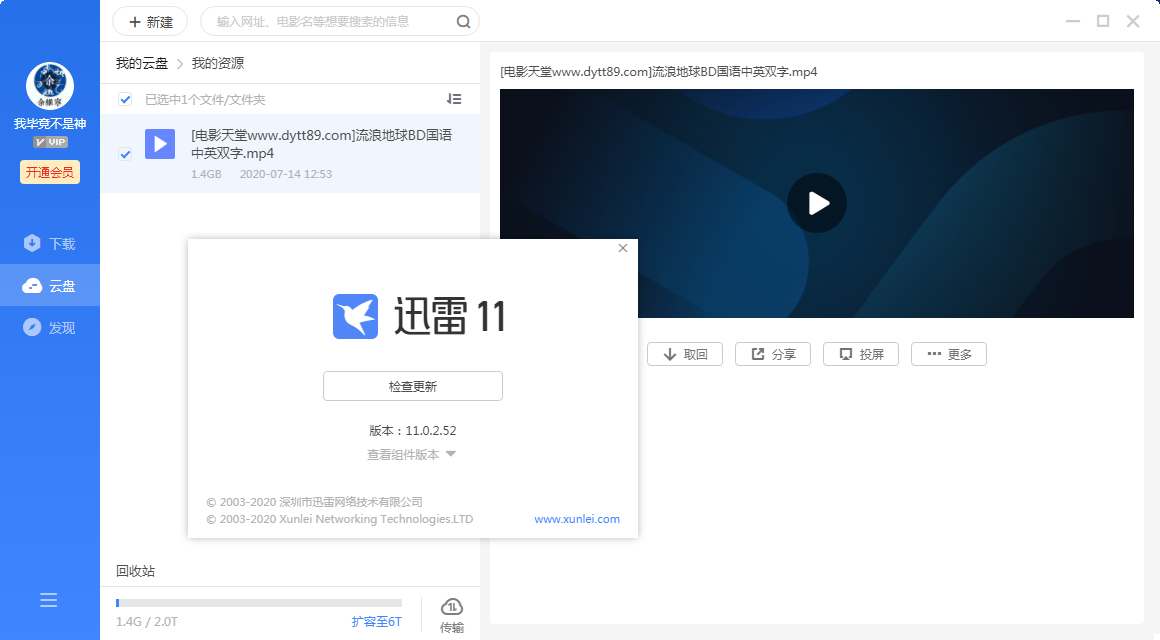
Task: Click 检查更新 check update button
Action: [x=413, y=386]
